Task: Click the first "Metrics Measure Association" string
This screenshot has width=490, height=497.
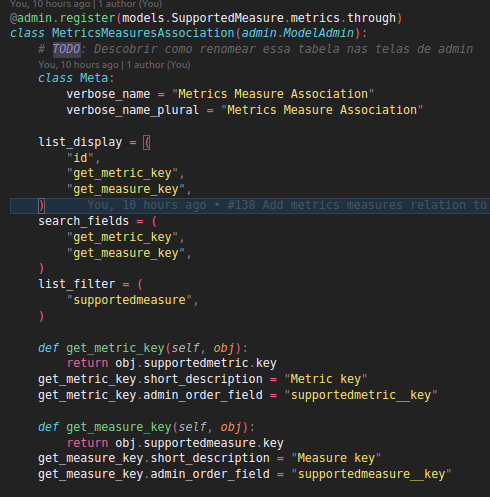Action: (273, 94)
